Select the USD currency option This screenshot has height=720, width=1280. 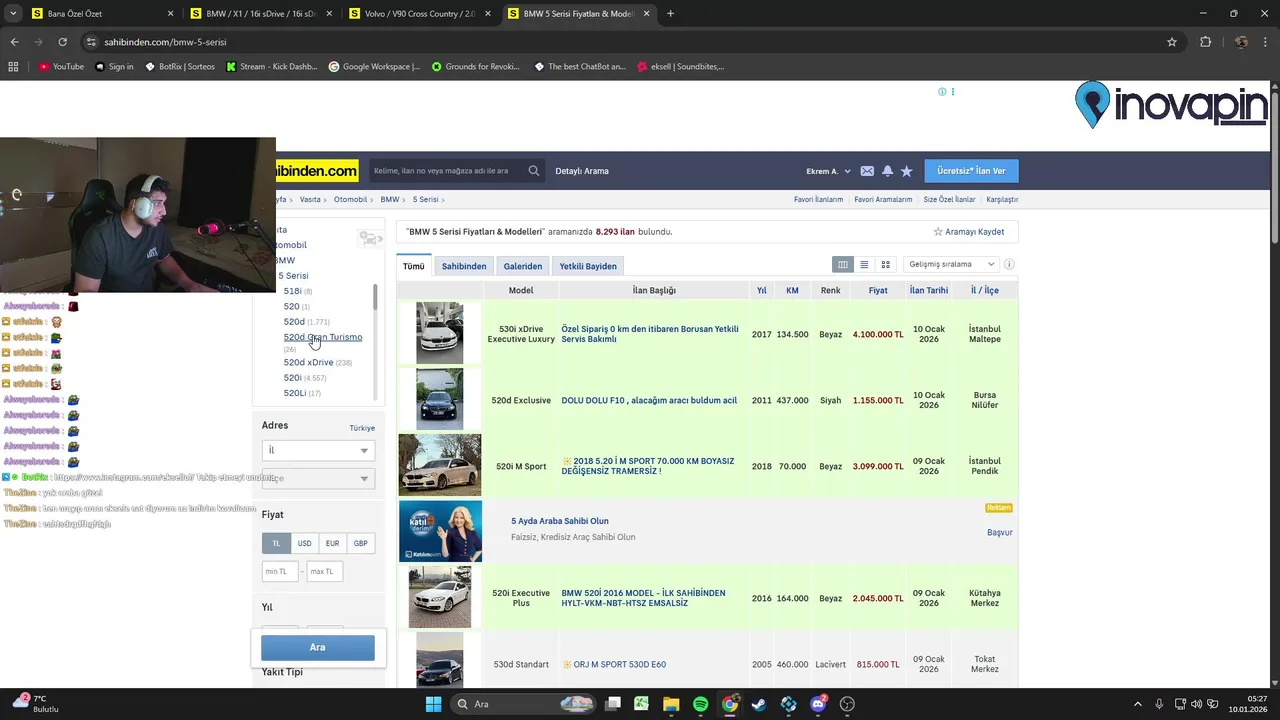coord(304,543)
